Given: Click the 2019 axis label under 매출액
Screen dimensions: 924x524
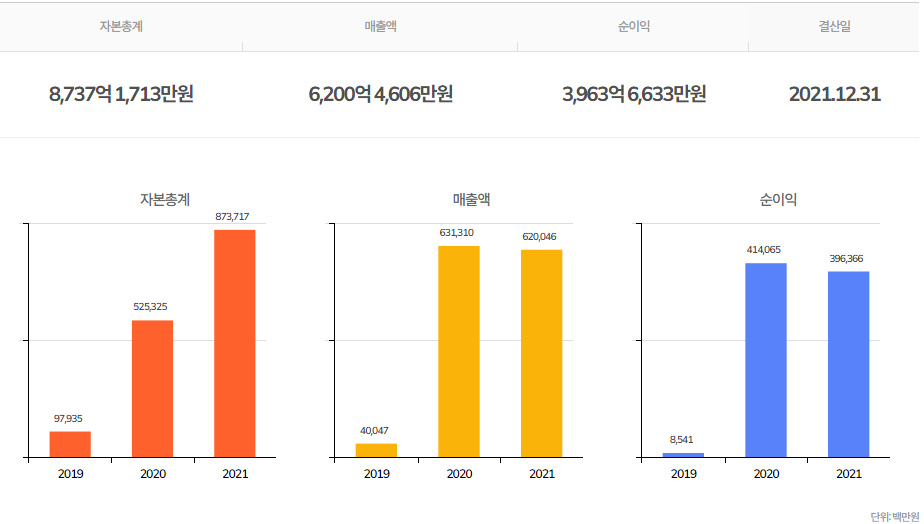Looking at the screenshot, I should coord(377,474).
